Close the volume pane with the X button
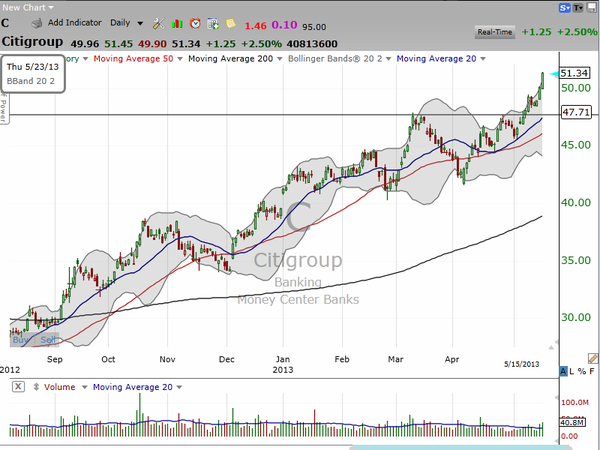The width and height of the screenshot is (600, 450). click(x=18, y=386)
